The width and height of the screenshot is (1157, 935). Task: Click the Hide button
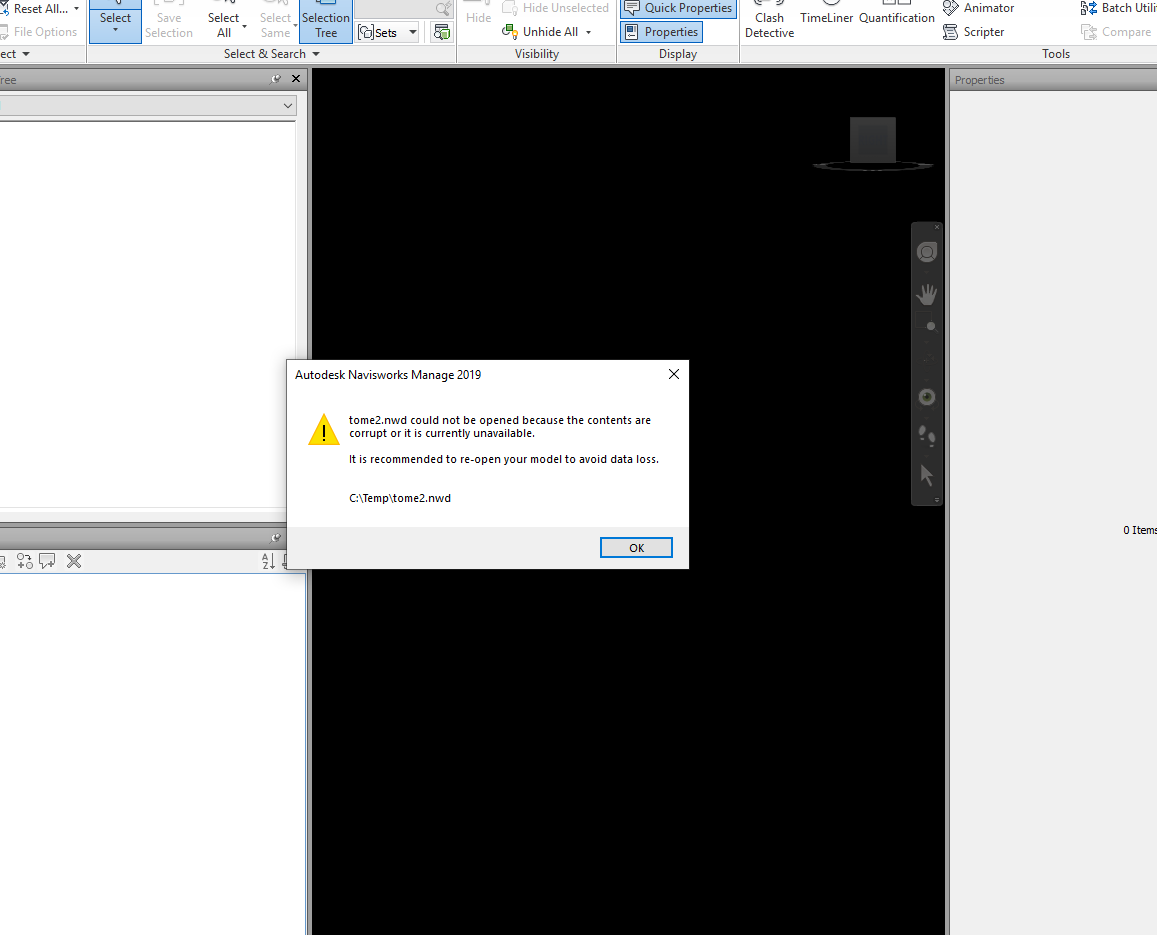[478, 15]
